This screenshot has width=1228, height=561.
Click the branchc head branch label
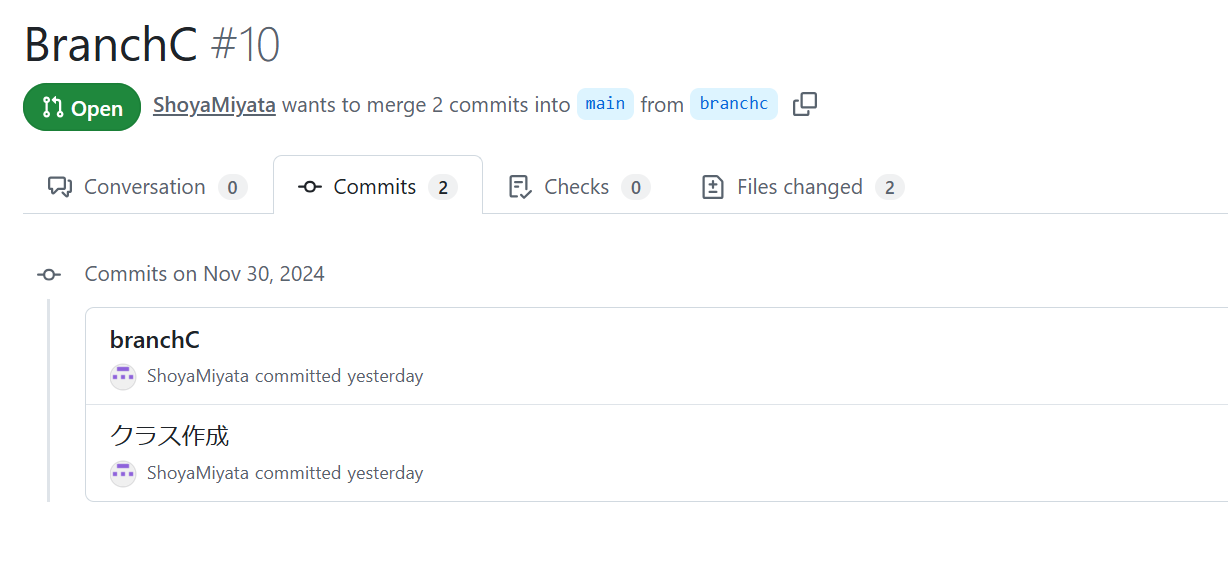[x=734, y=104]
